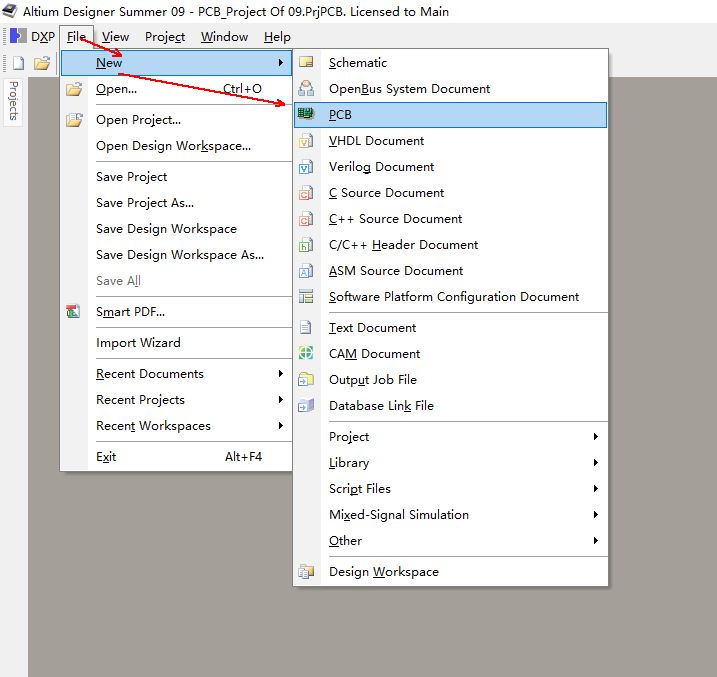Choose Open... in File menu
The image size is (717, 677).
coord(176,89)
